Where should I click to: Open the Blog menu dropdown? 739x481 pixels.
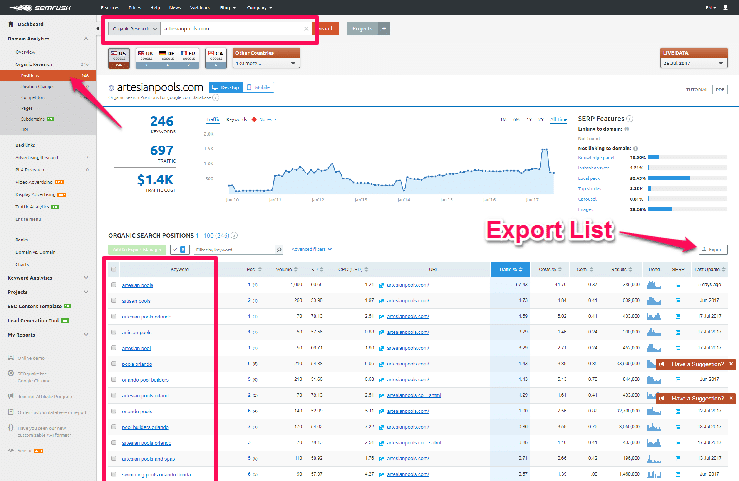[228, 8]
